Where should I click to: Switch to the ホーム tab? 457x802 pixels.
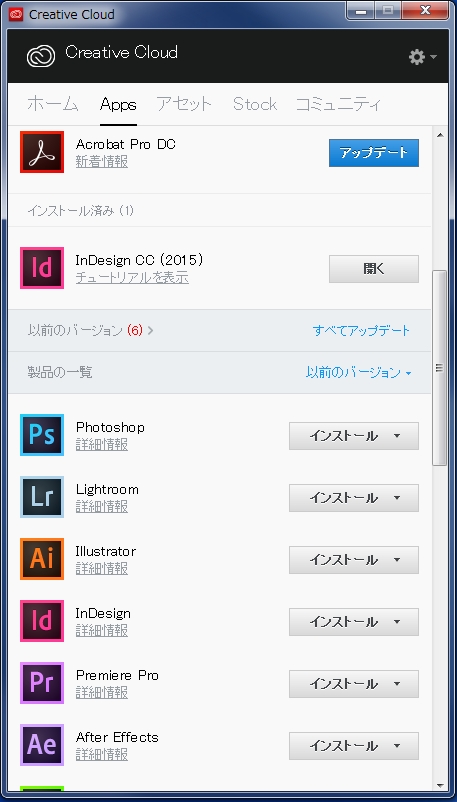pos(53,104)
